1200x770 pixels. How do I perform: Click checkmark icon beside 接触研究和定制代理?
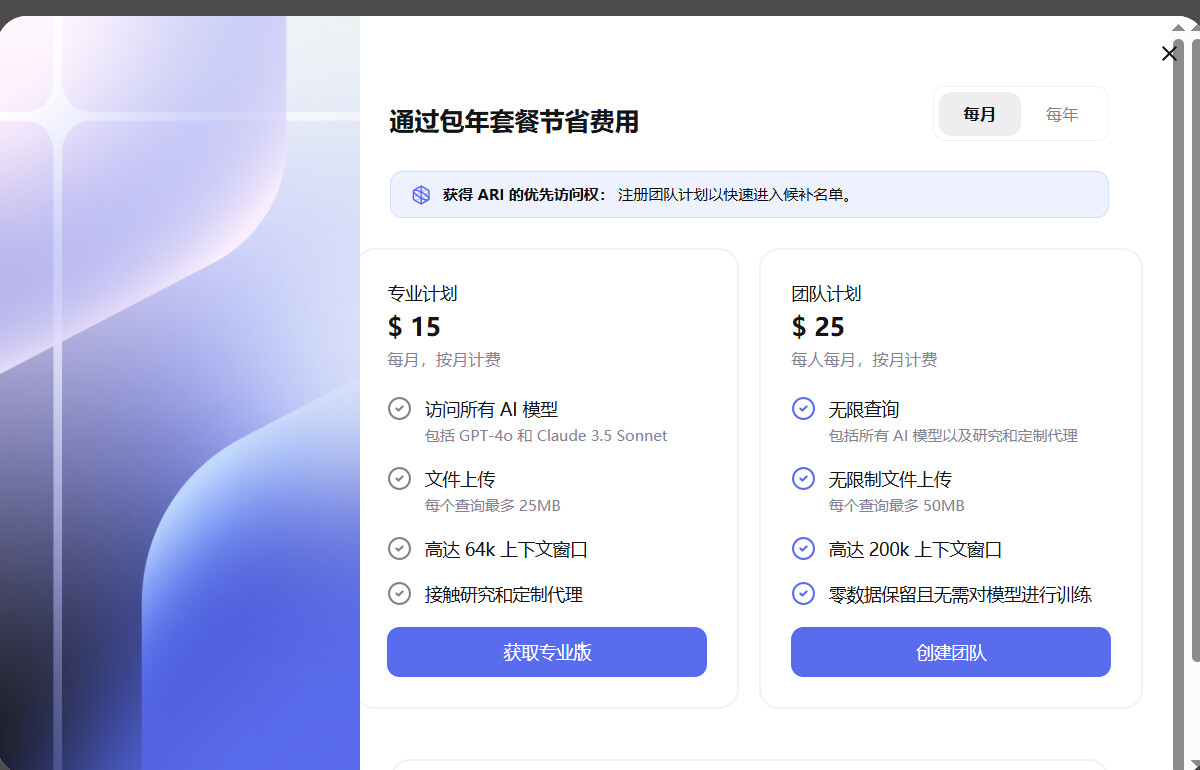(399, 594)
